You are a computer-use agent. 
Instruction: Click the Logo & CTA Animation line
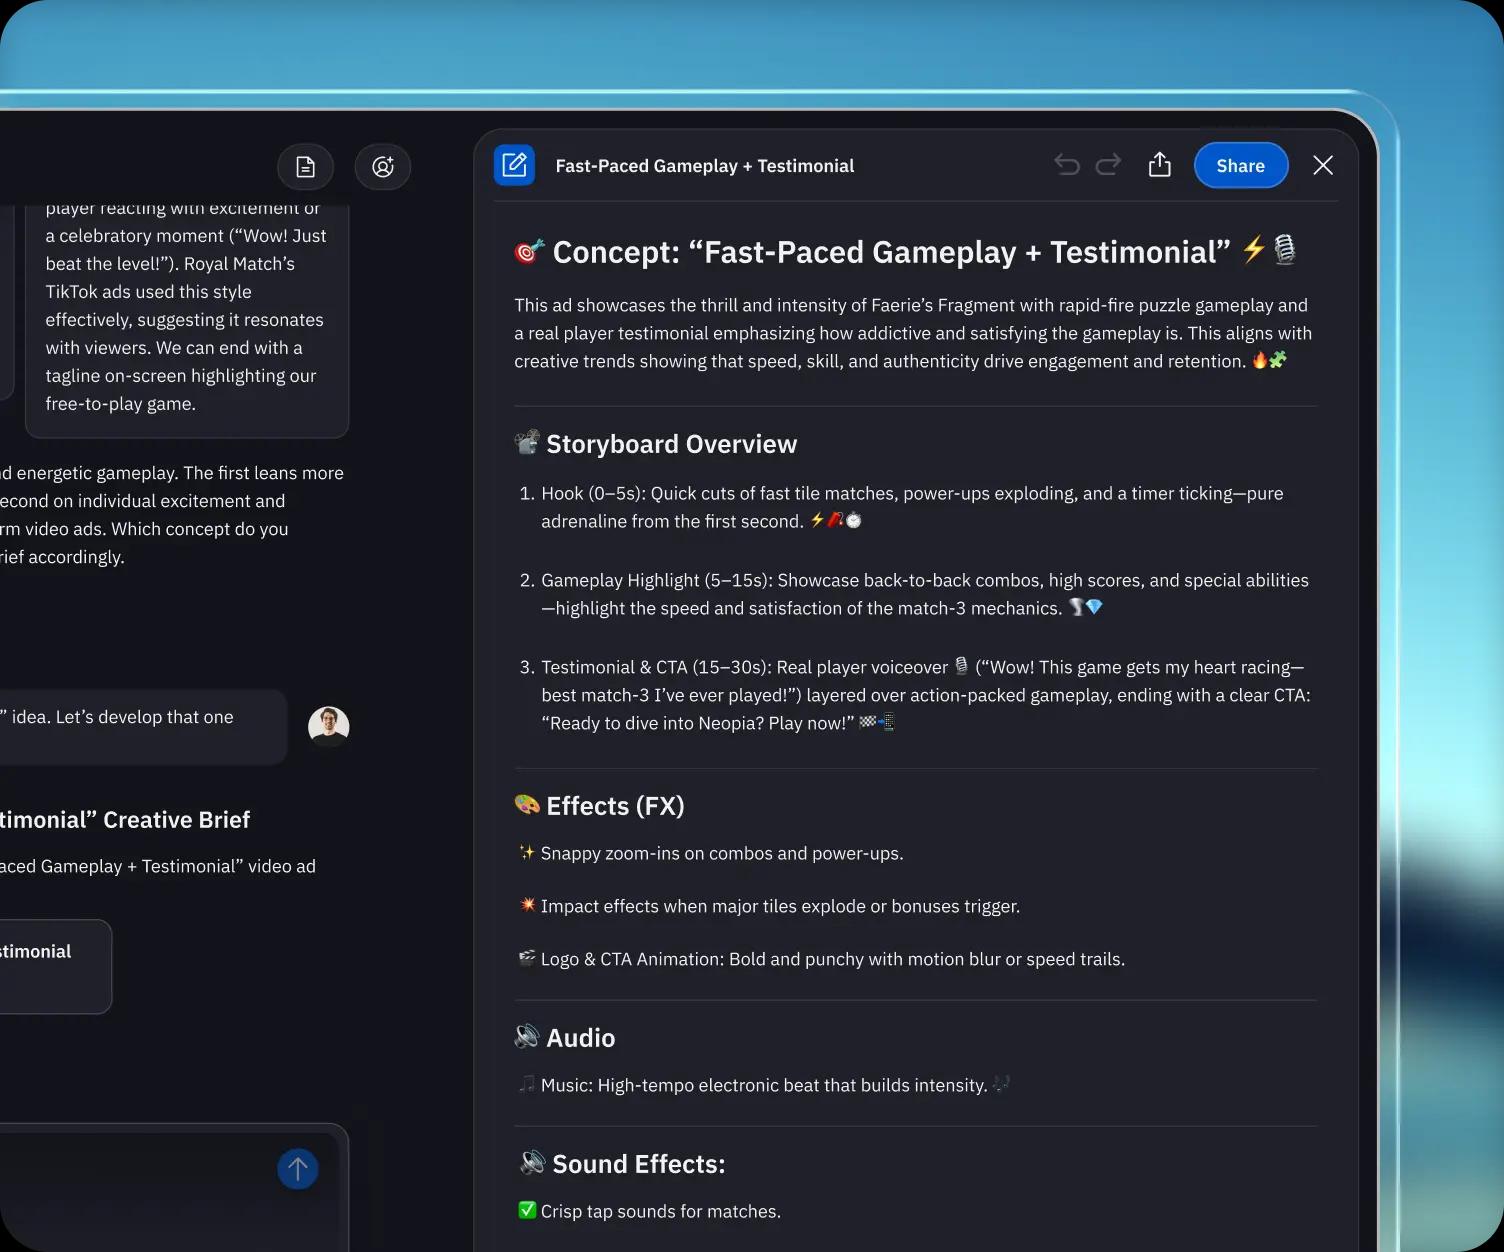pos(821,959)
